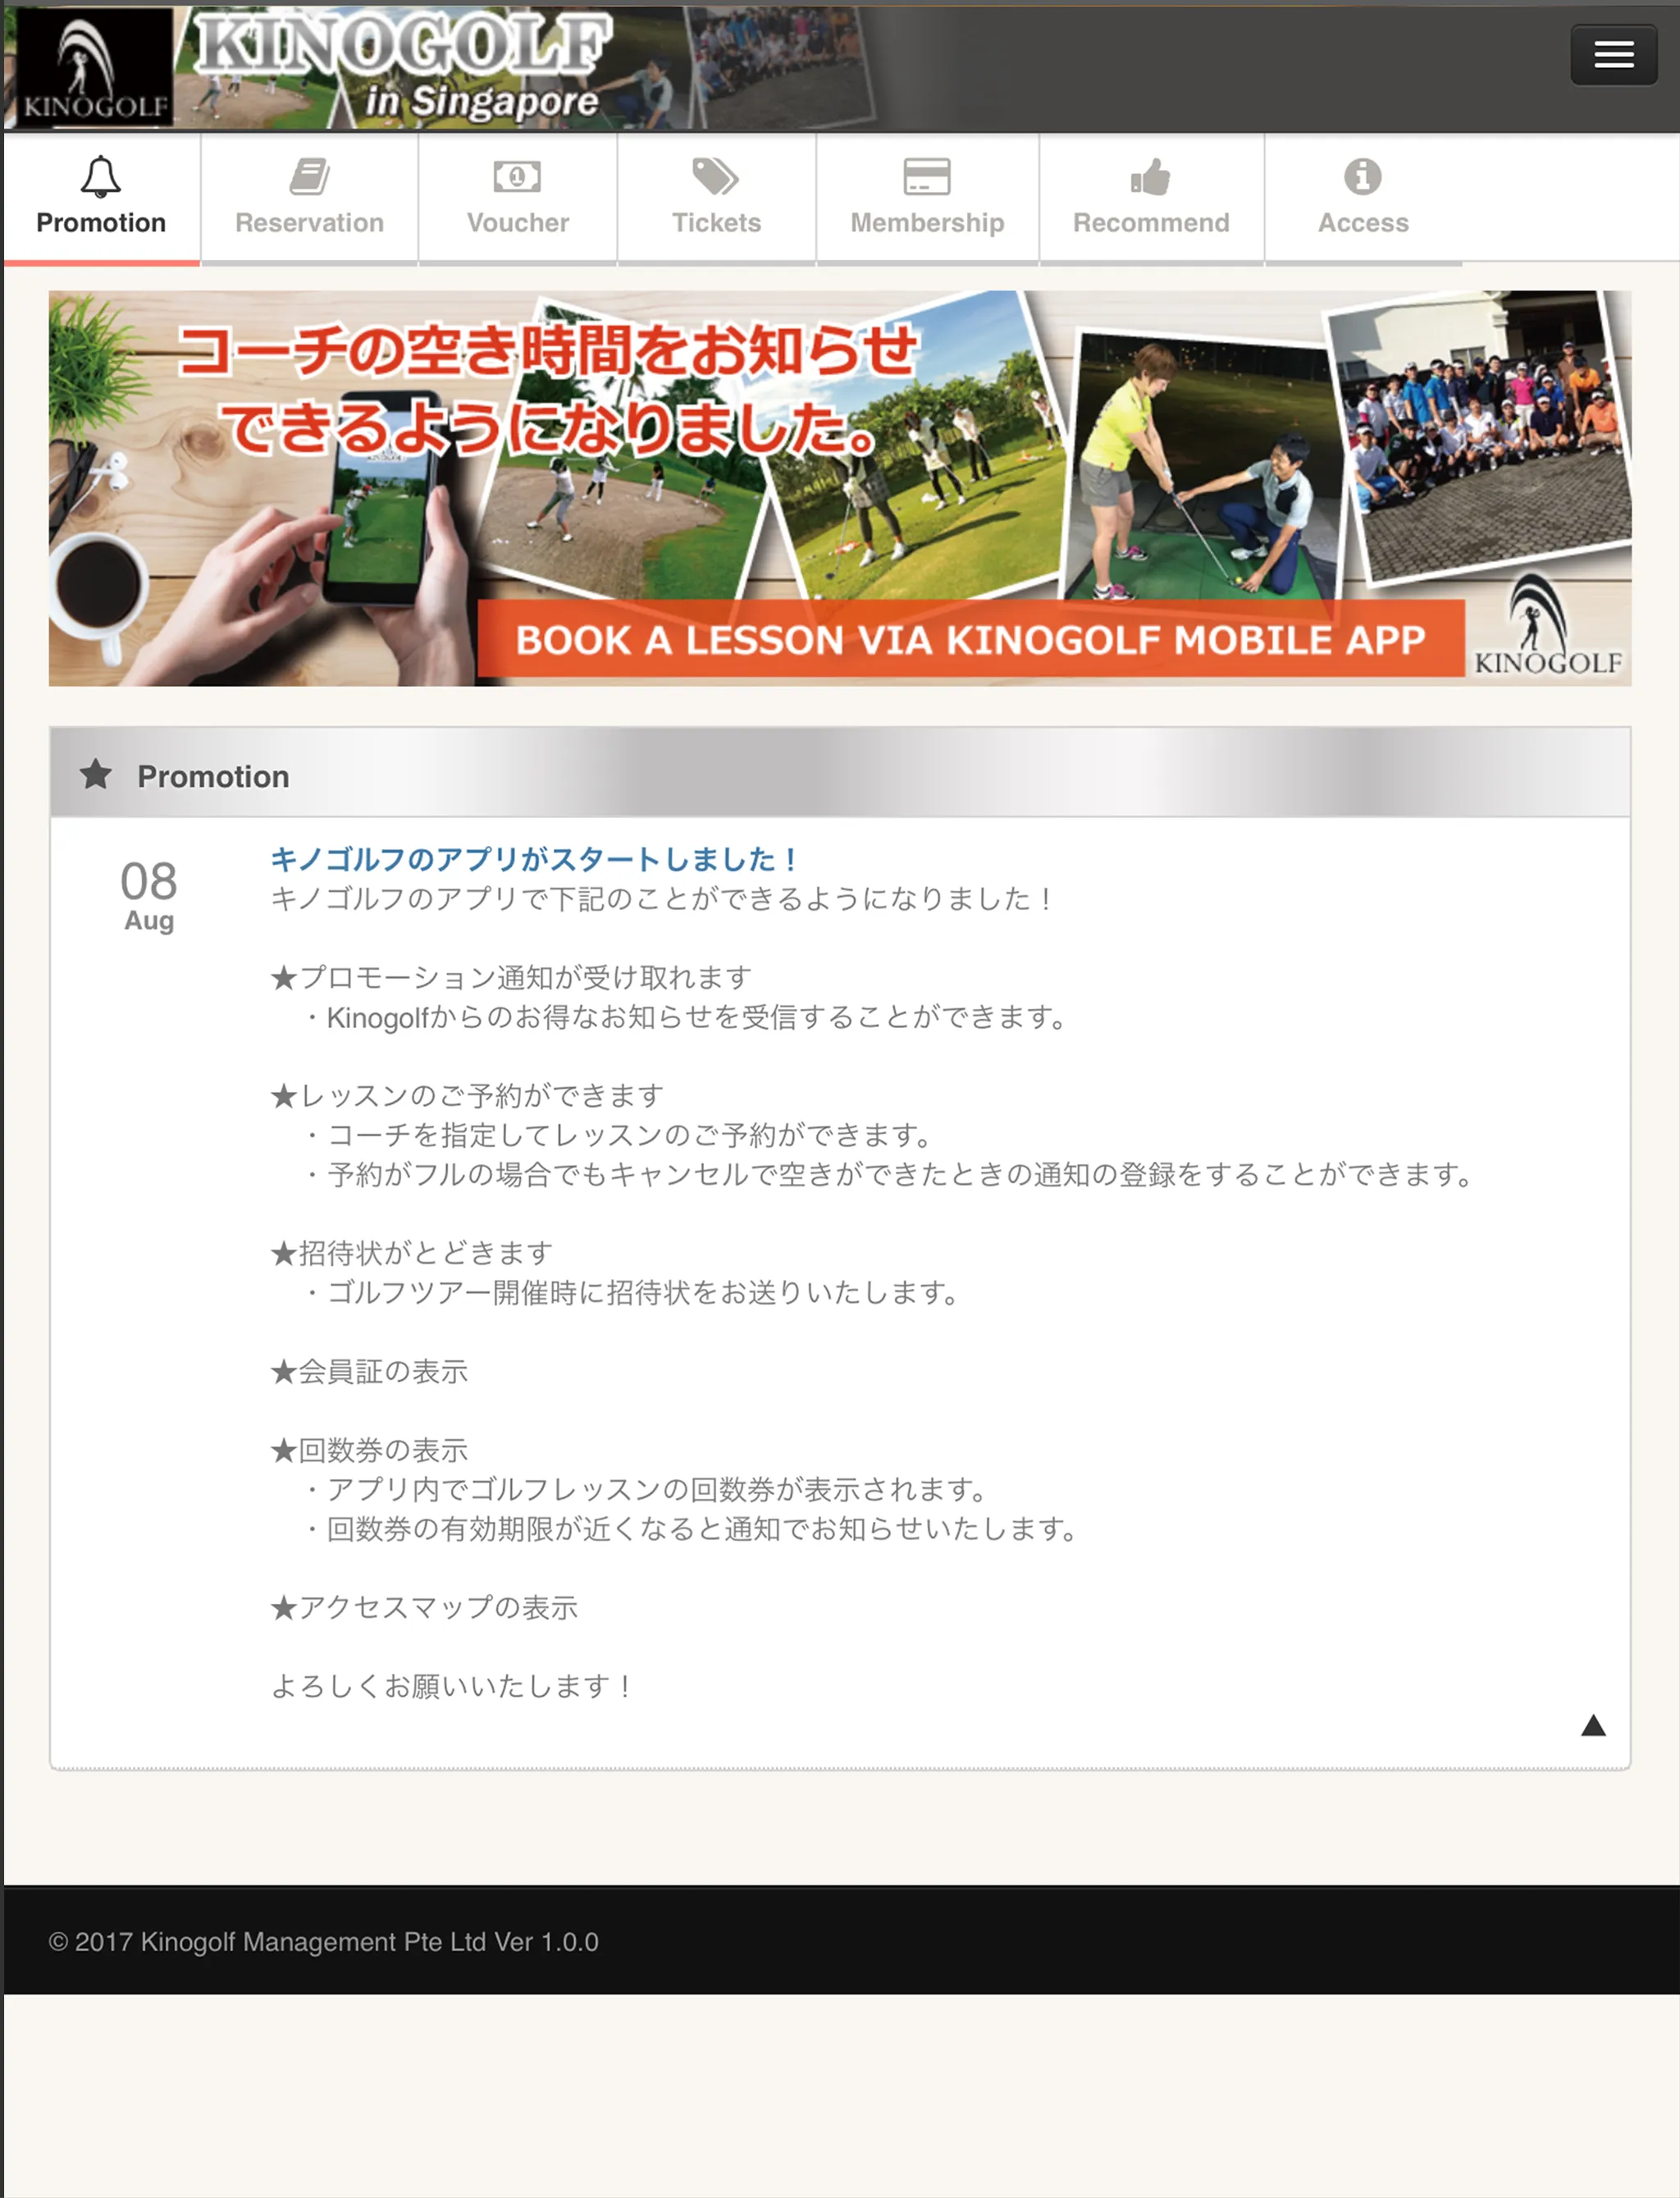Switch to the Promotion tab label
This screenshot has width=1680, height=2198.
click(101, 222)
